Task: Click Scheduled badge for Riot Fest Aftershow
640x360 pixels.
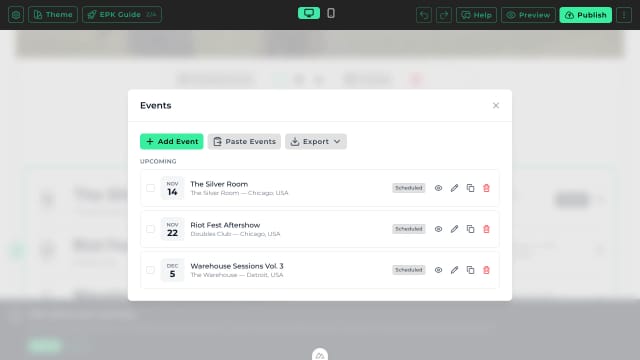Action: pos(409,229)
